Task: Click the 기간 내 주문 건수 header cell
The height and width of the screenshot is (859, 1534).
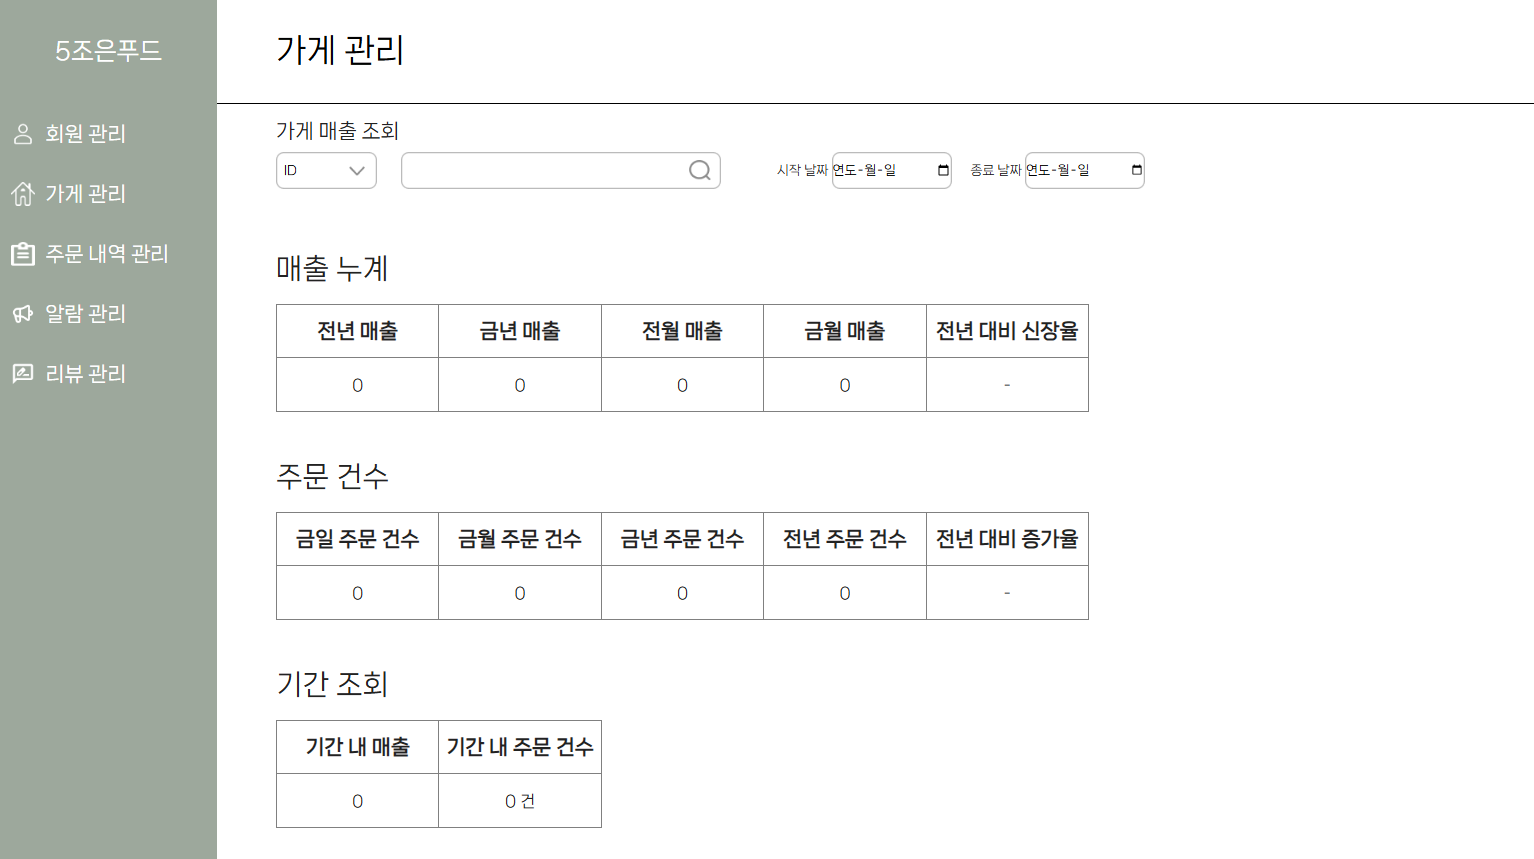Action: pyautogui.click(x=520, y=747)
